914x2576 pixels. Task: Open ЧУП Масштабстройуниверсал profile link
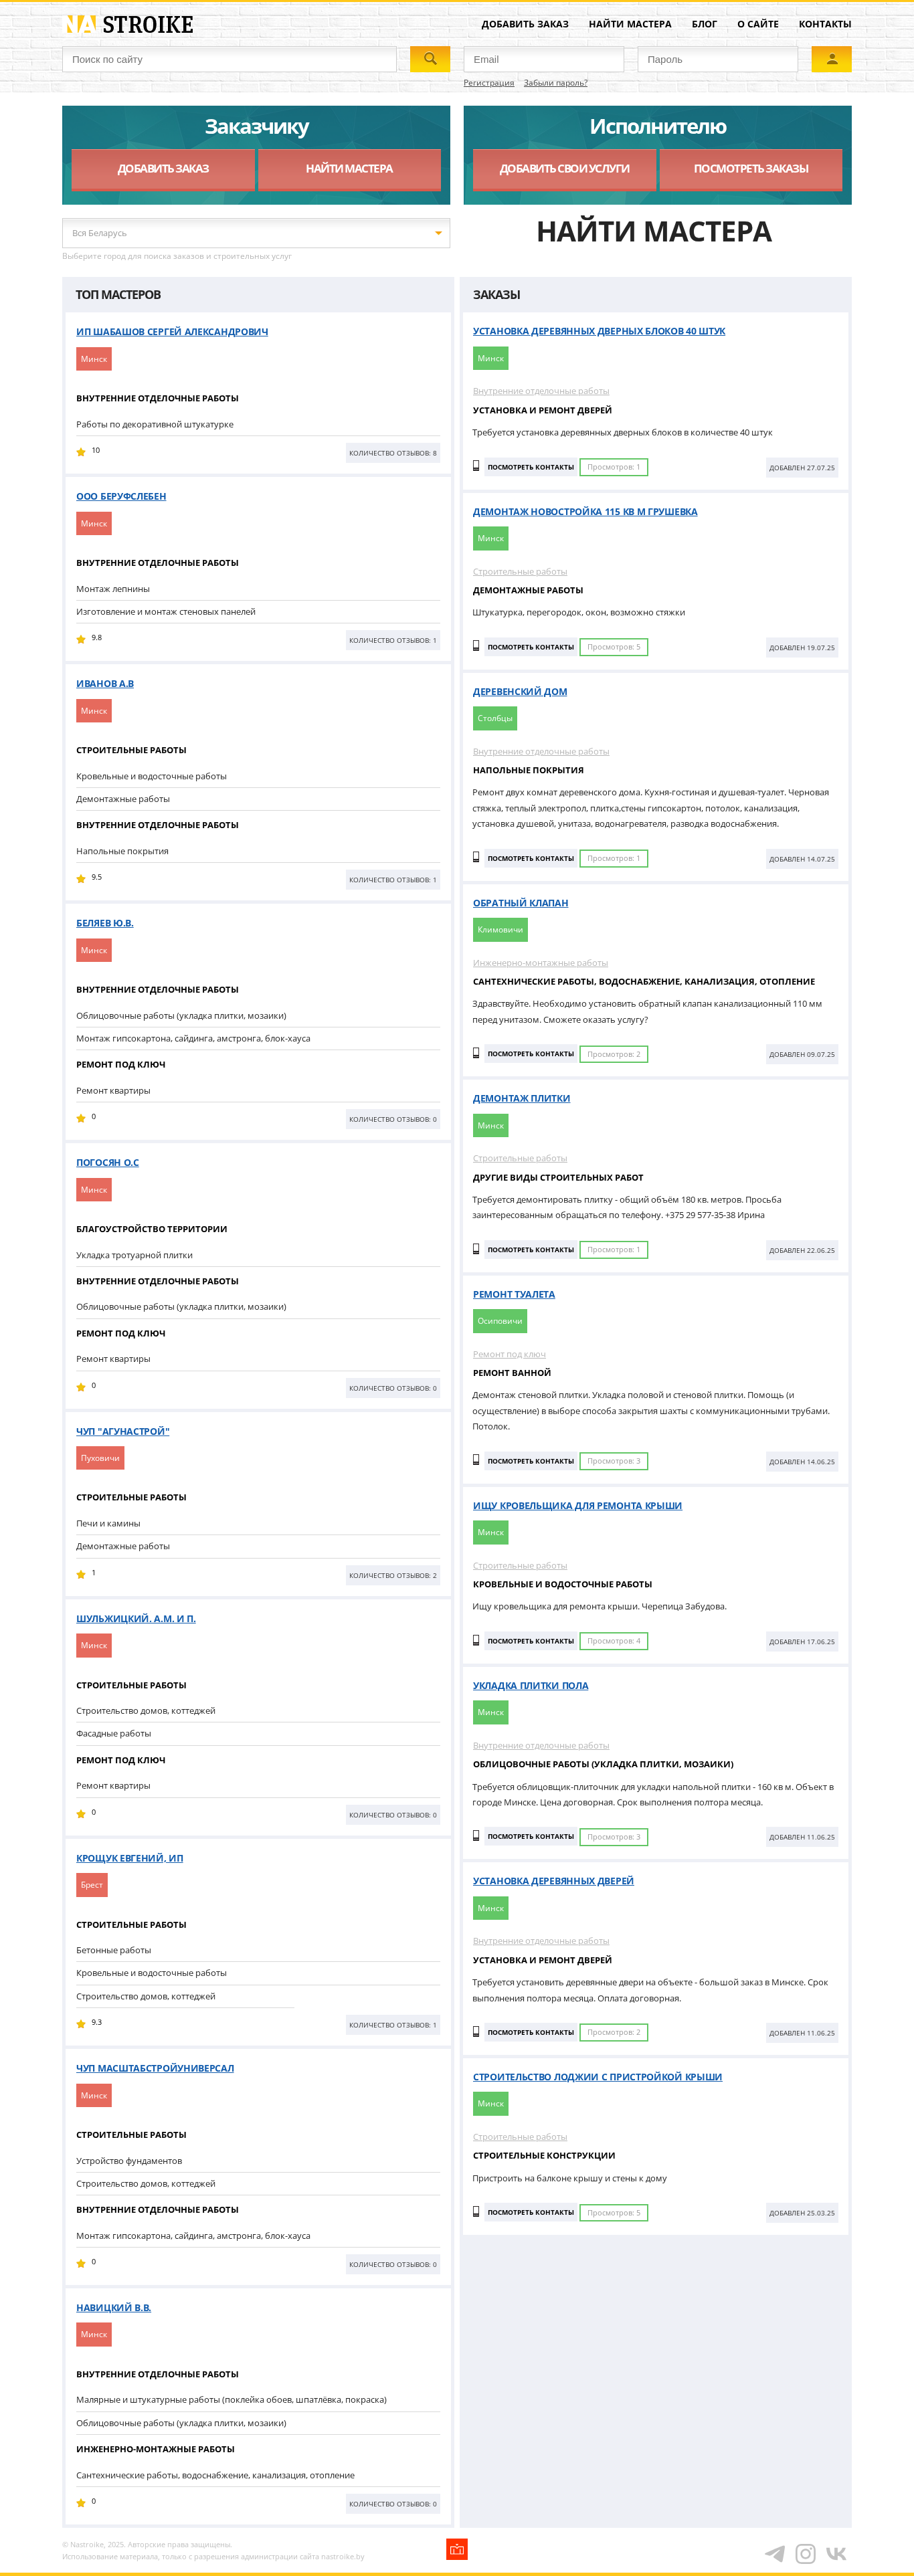pyautogui.click(x=155, y=2068)
